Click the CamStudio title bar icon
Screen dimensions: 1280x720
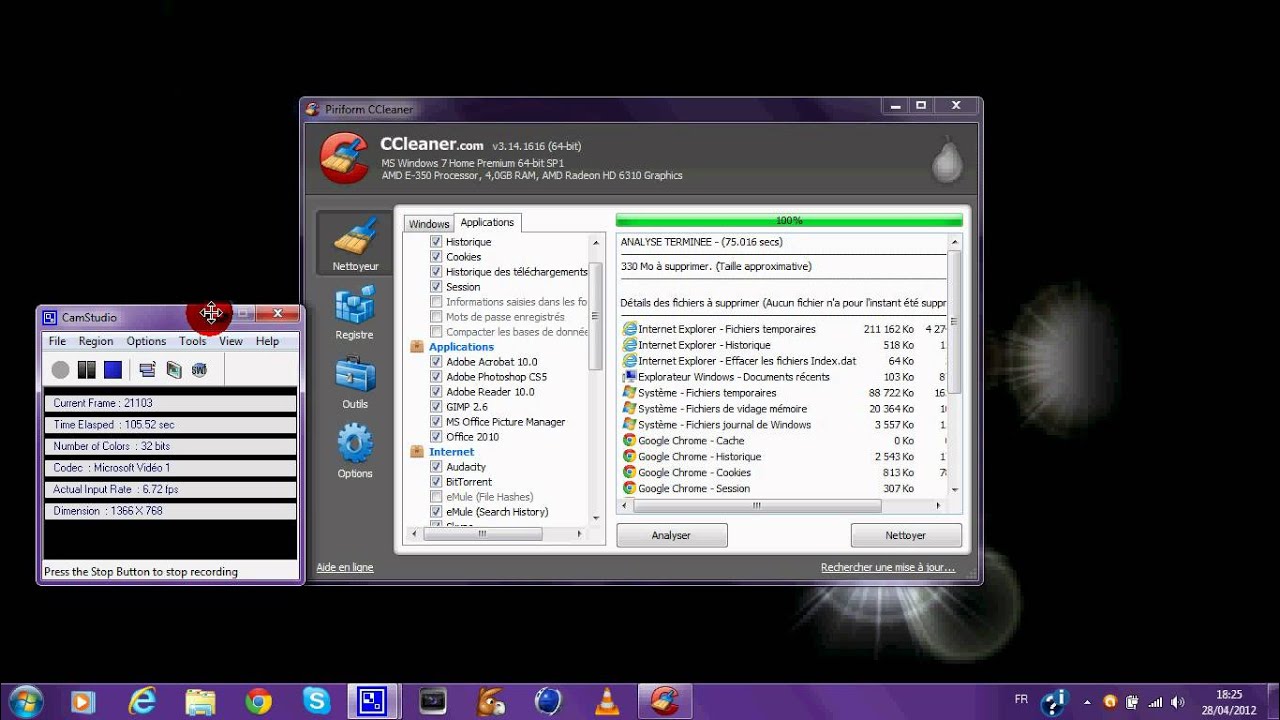point(50,317)
